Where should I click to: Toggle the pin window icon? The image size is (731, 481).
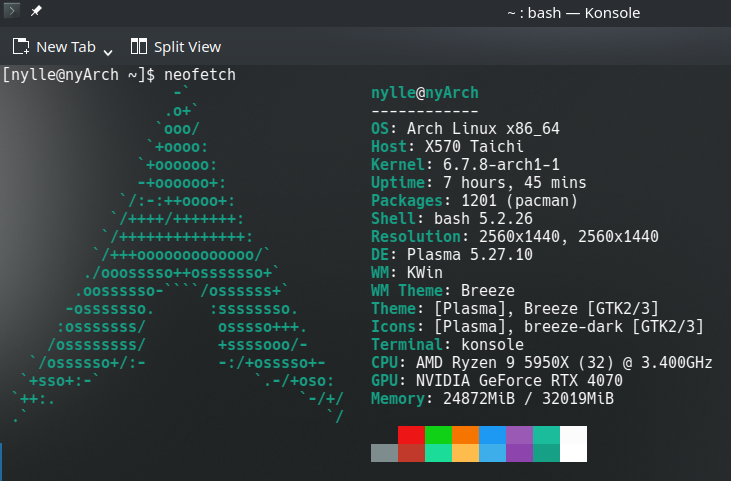(36, 11)
